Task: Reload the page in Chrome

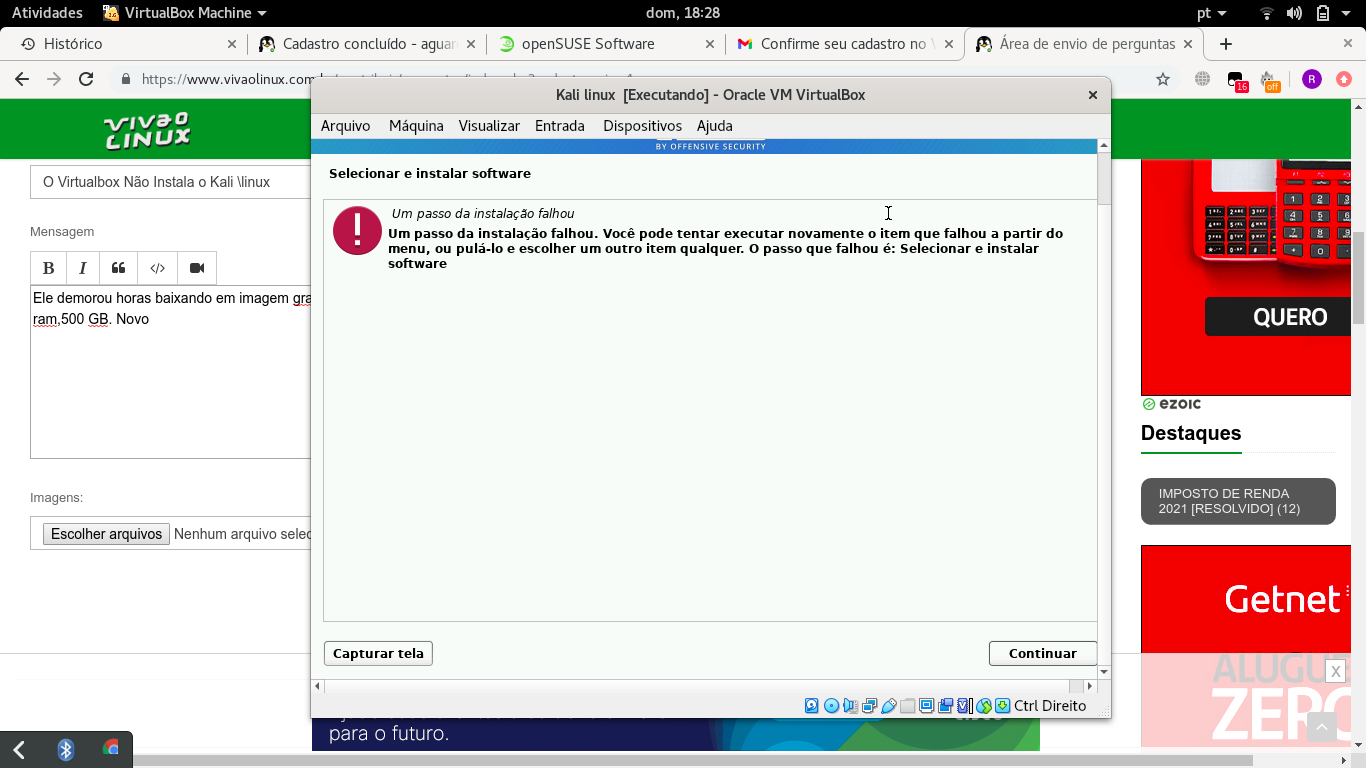Action: tap(86, 79)
